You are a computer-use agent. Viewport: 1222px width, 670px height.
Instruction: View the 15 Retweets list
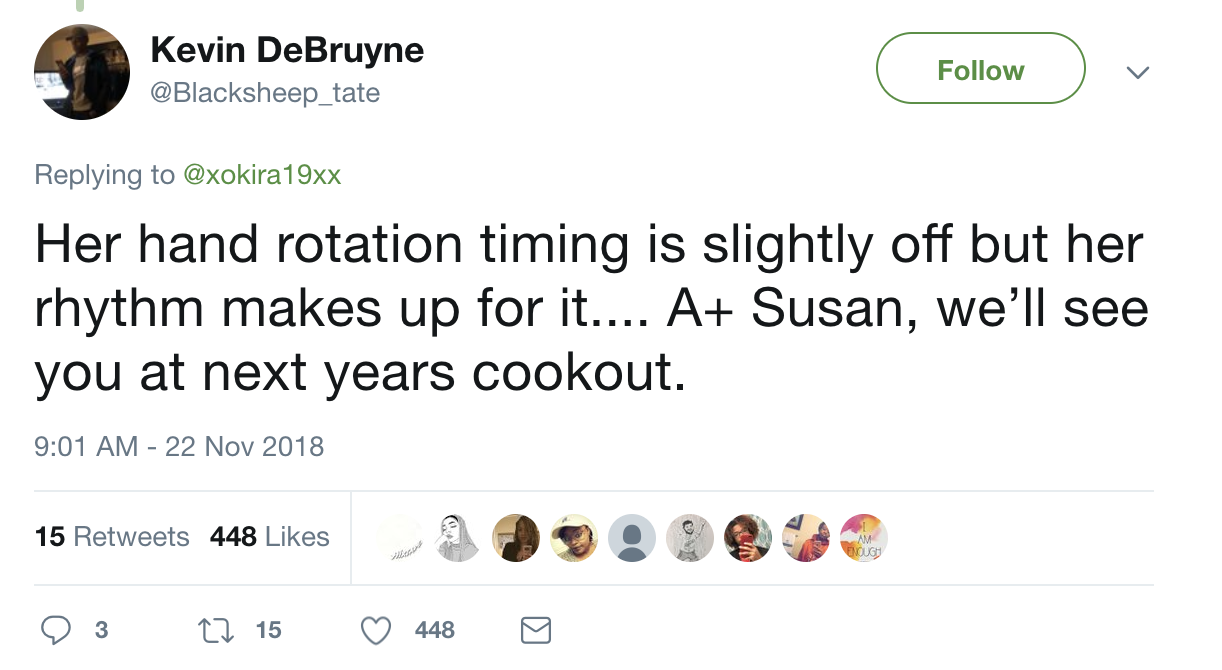tap(112, 537)
